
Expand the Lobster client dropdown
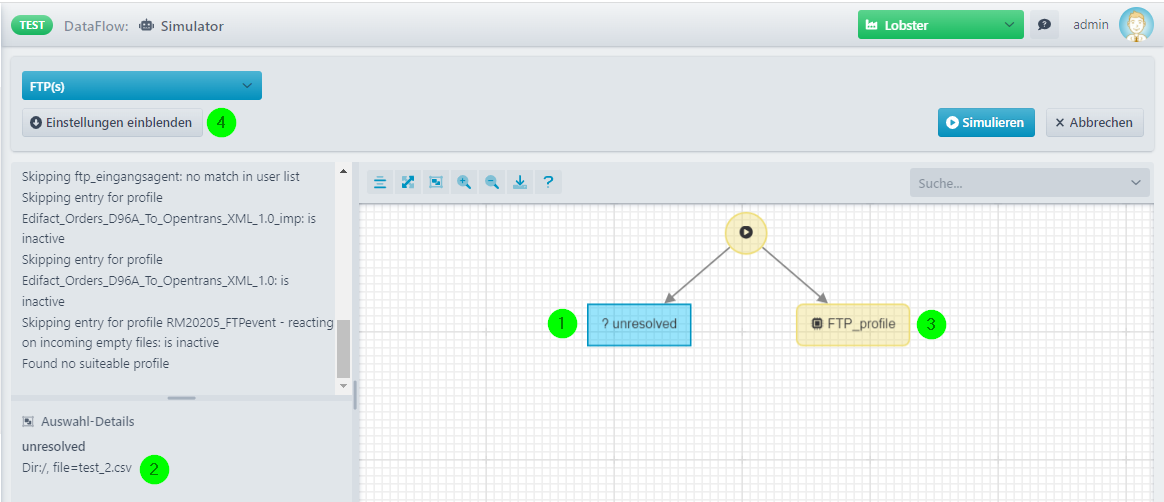(x=941, y=25)
